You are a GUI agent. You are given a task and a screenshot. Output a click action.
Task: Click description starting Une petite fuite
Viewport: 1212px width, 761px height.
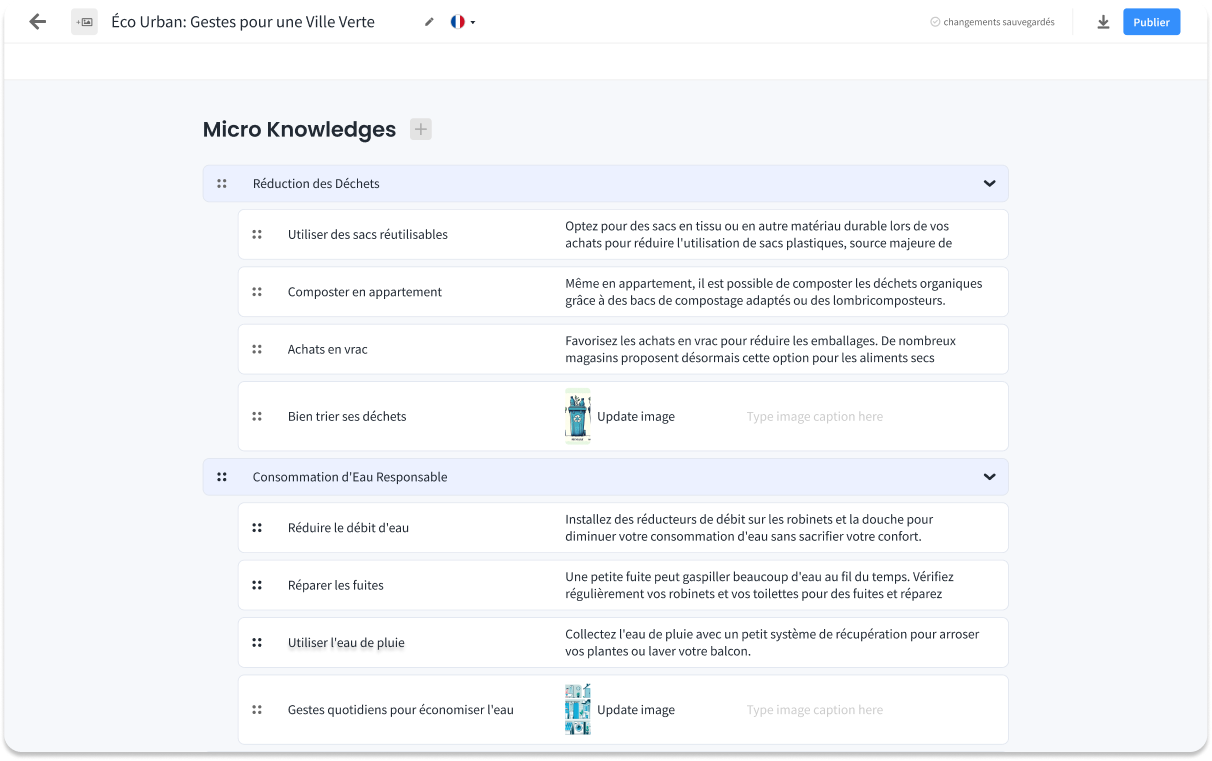coord(760,585)
